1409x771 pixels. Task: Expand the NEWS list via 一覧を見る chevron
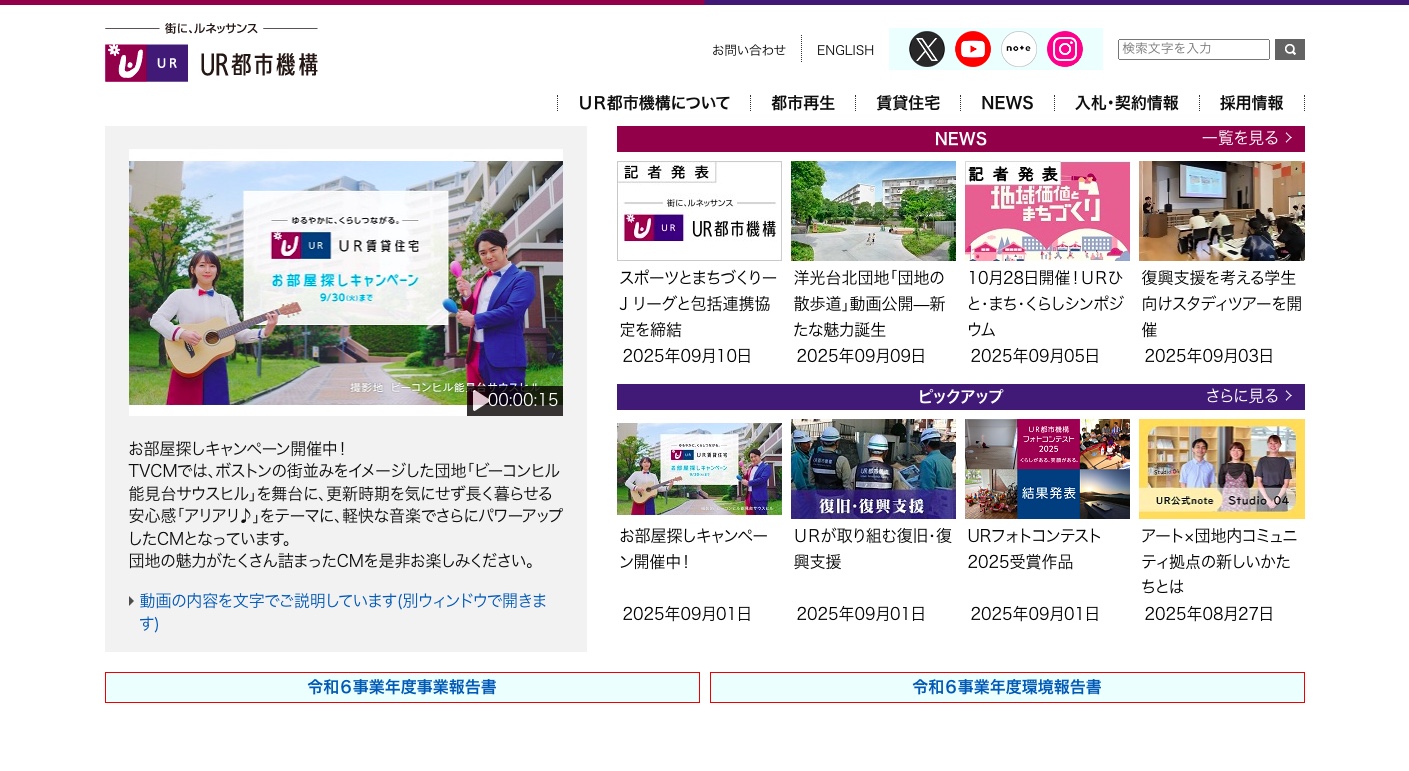1247,138
